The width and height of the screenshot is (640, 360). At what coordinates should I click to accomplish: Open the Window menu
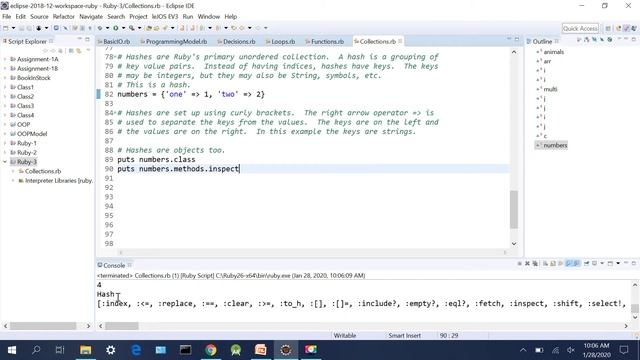pos(209,17)
